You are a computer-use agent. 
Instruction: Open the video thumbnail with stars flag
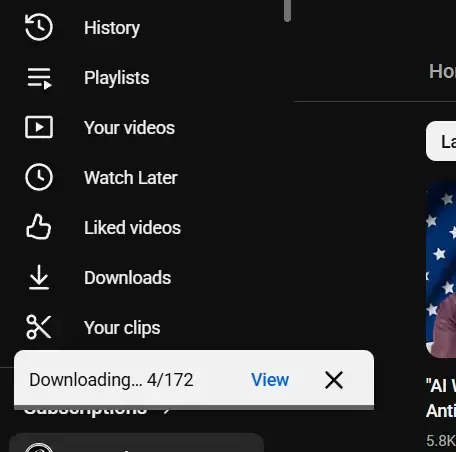[441, 269]
